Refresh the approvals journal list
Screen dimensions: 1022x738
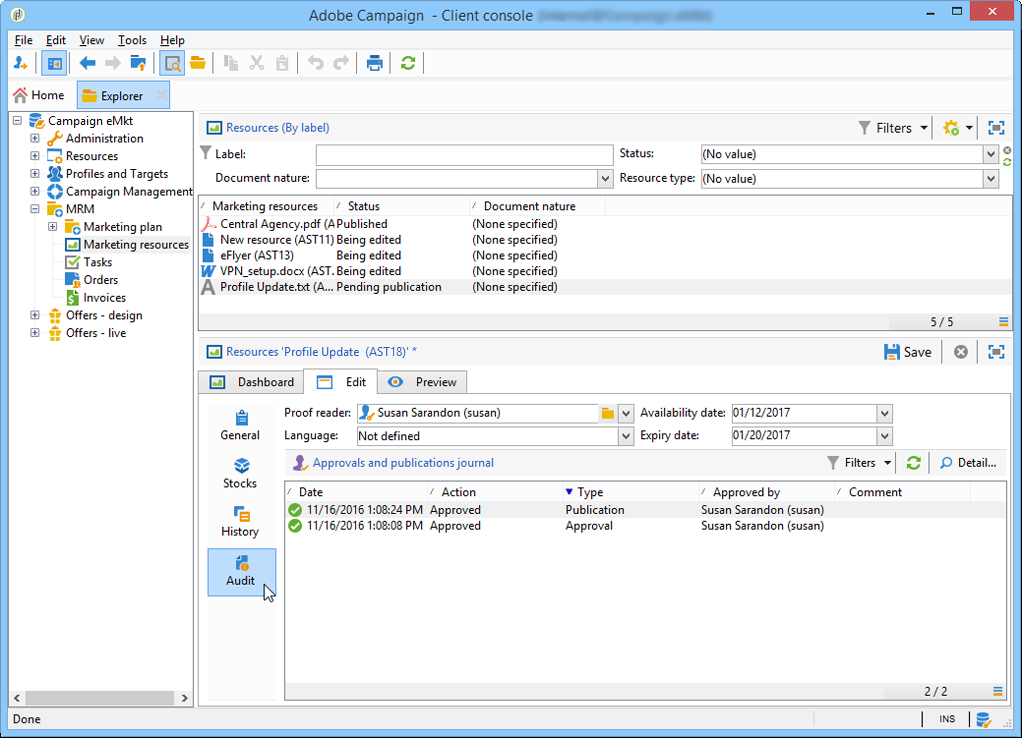[x=914, y=463]
